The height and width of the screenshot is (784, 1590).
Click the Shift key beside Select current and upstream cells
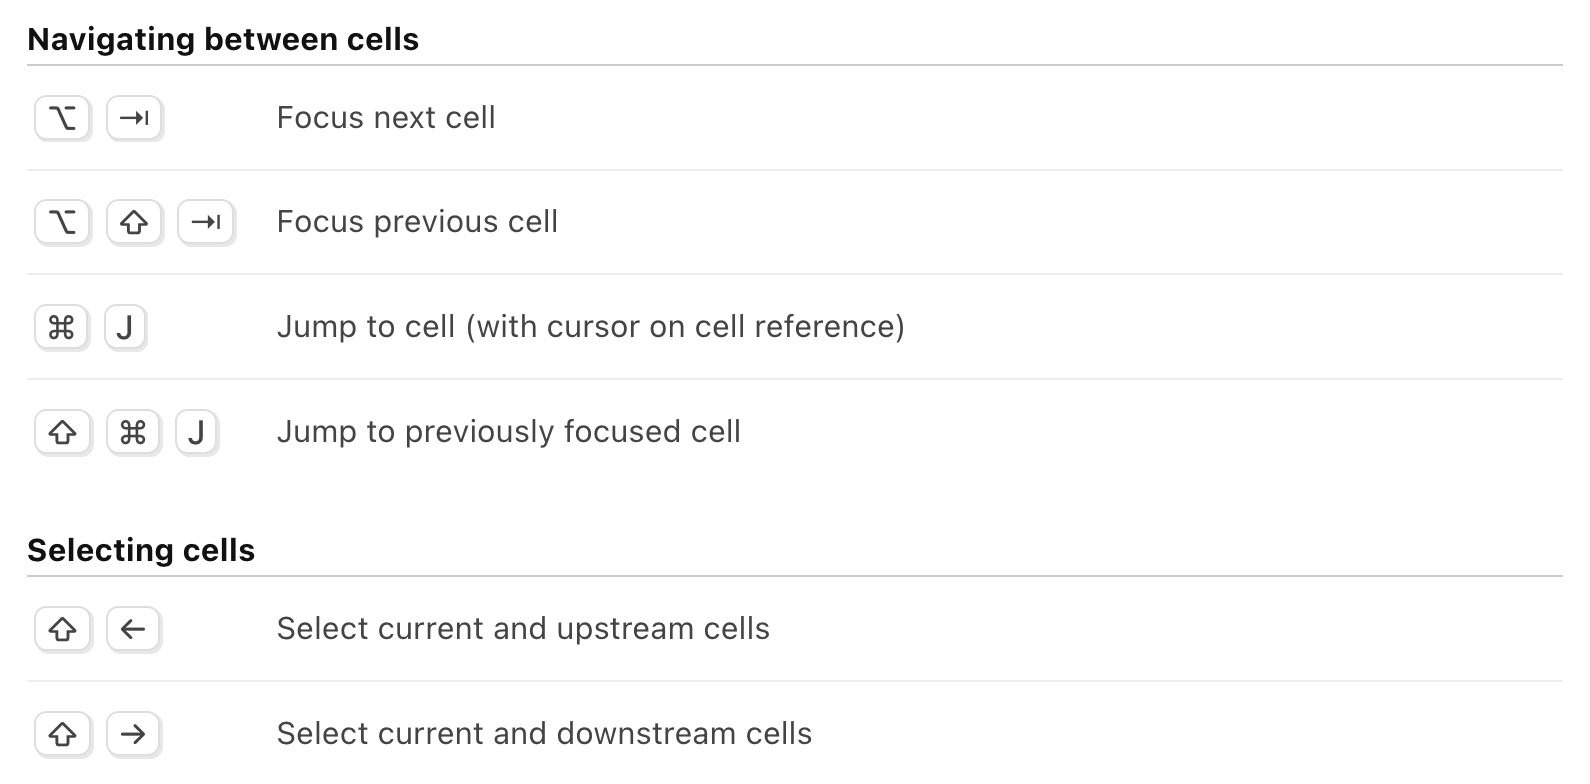click(62, 629)
